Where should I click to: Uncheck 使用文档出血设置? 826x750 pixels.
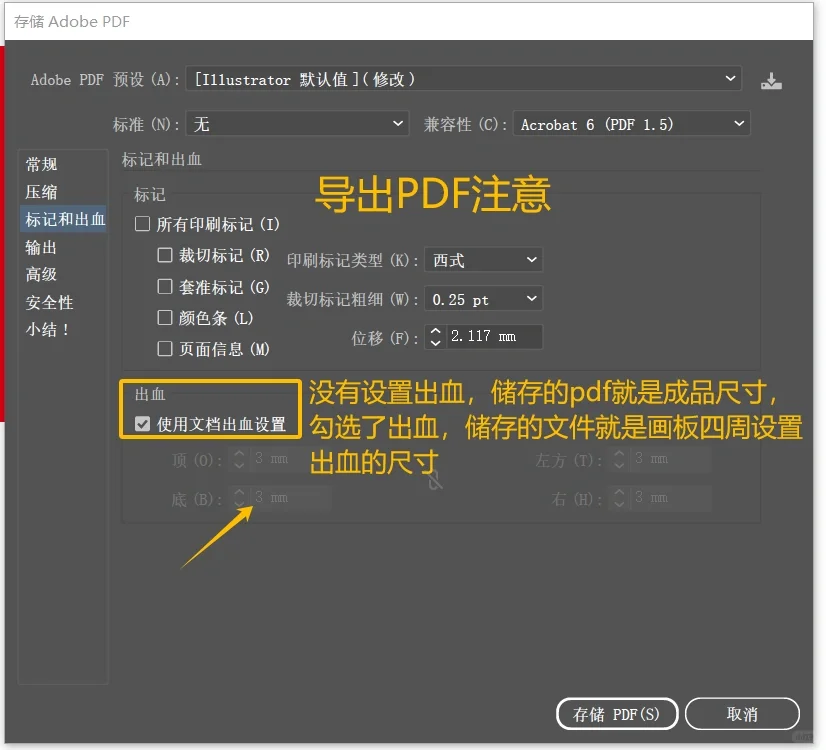(142, 422)
